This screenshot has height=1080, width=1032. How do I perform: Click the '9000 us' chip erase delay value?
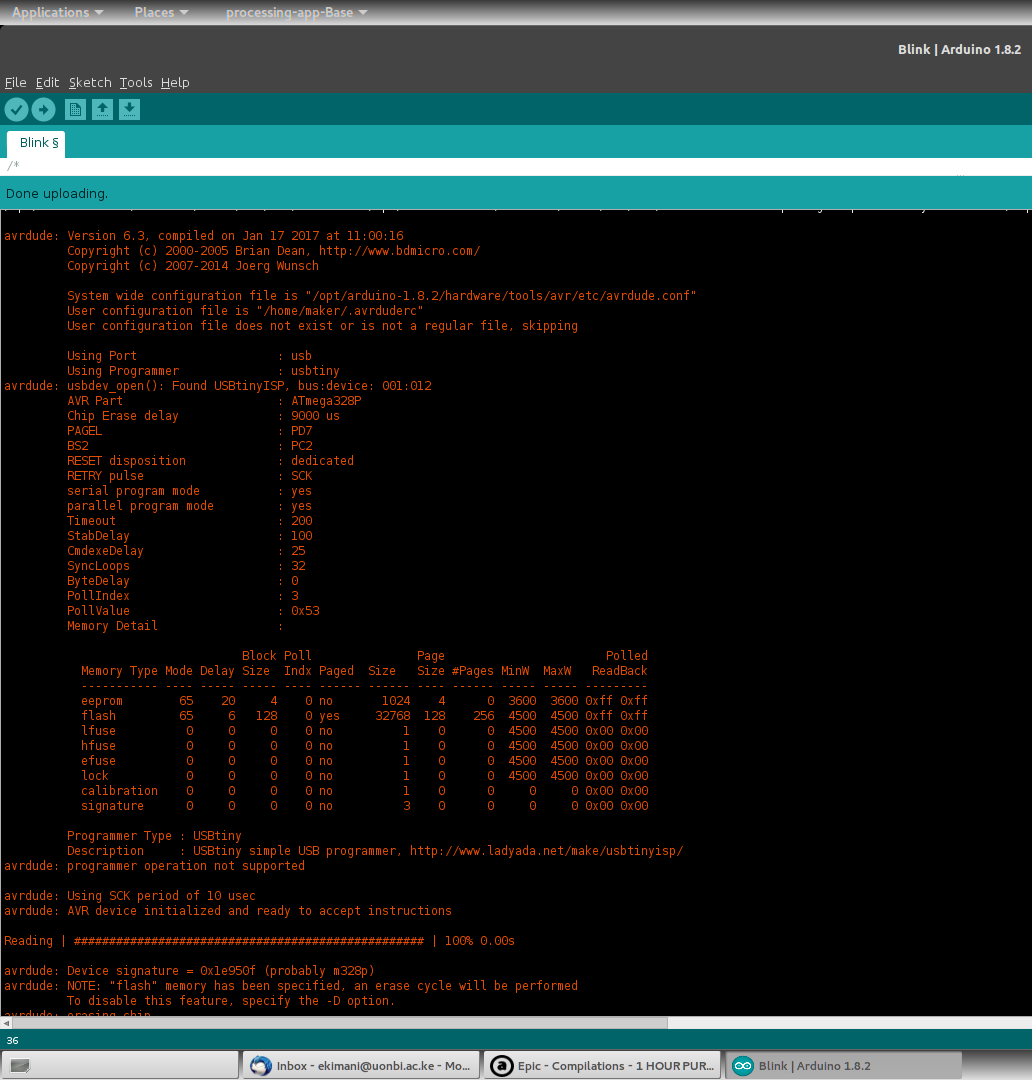[x=316, y=416]
